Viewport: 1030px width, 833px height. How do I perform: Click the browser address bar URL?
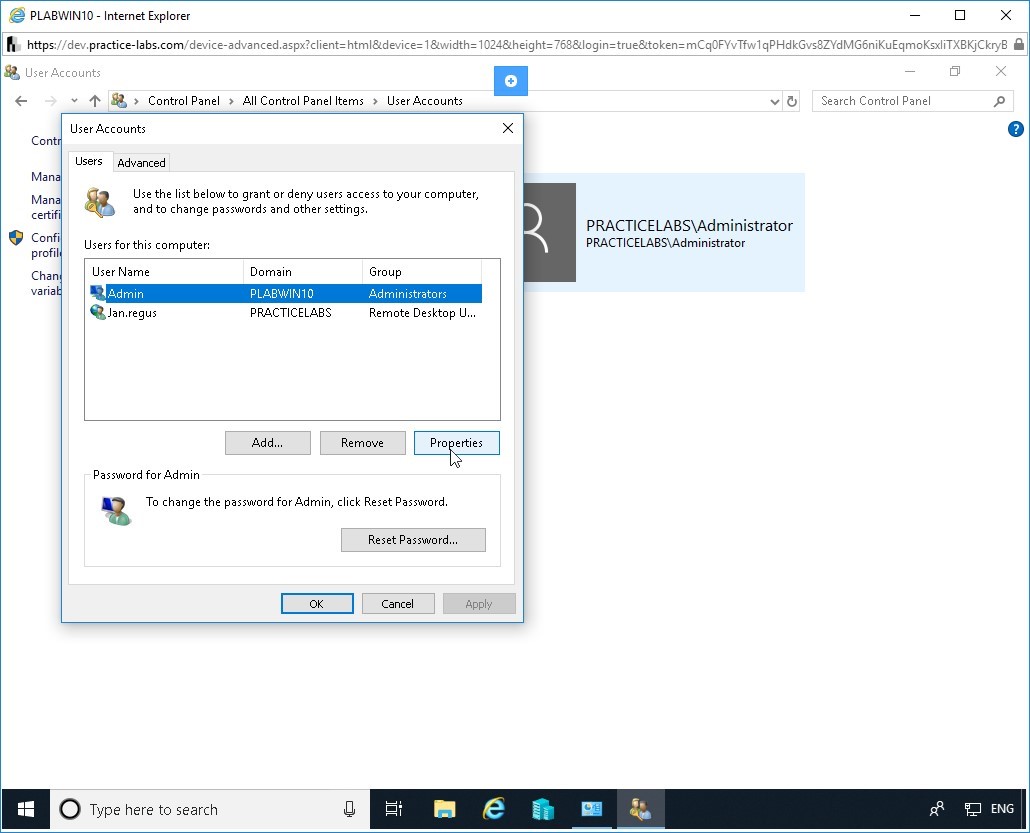click(x=516, y=45)
